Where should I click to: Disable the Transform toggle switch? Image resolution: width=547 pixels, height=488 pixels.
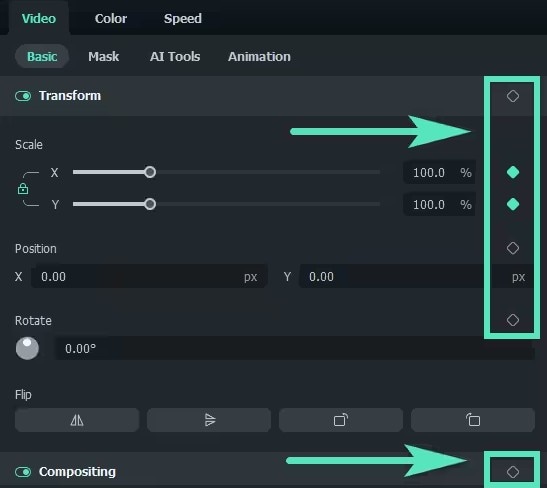23,96
